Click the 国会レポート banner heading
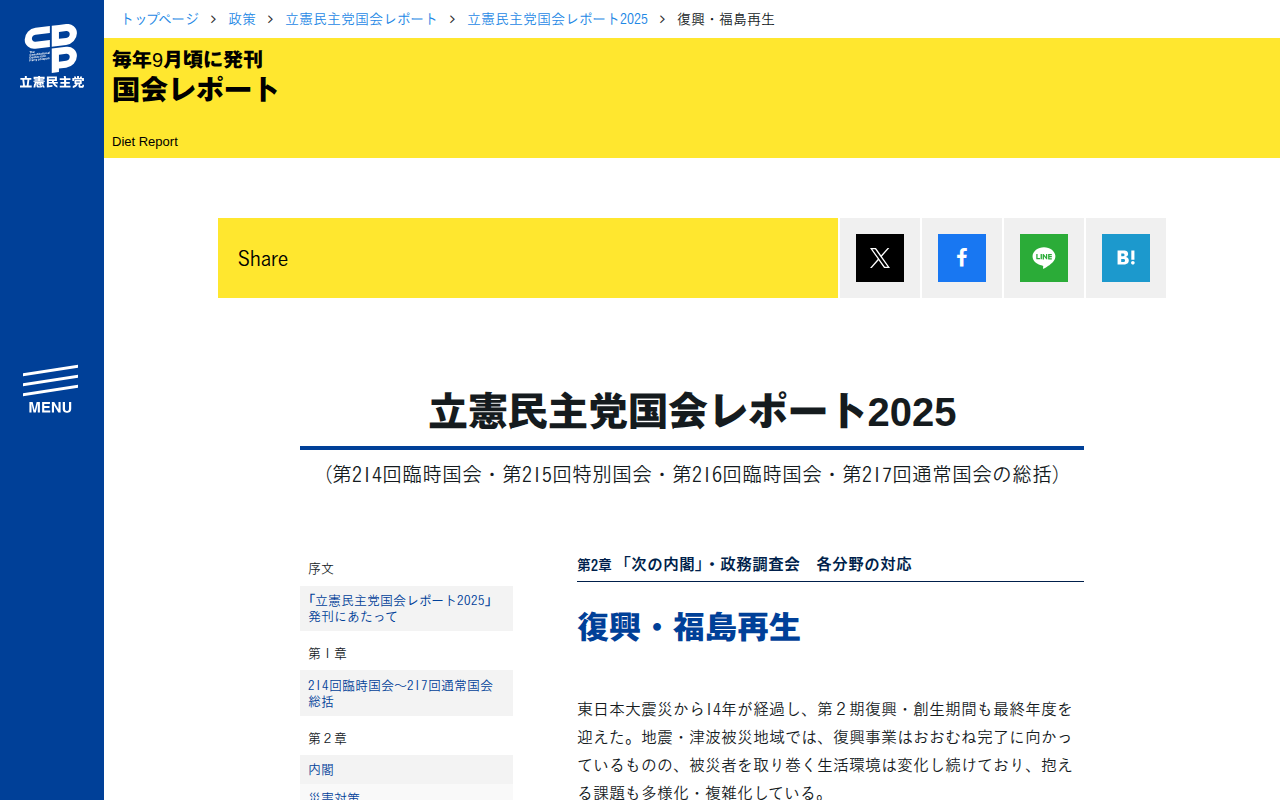The width and height of the screenshot is (1280, 800). (x=196, y=89)
